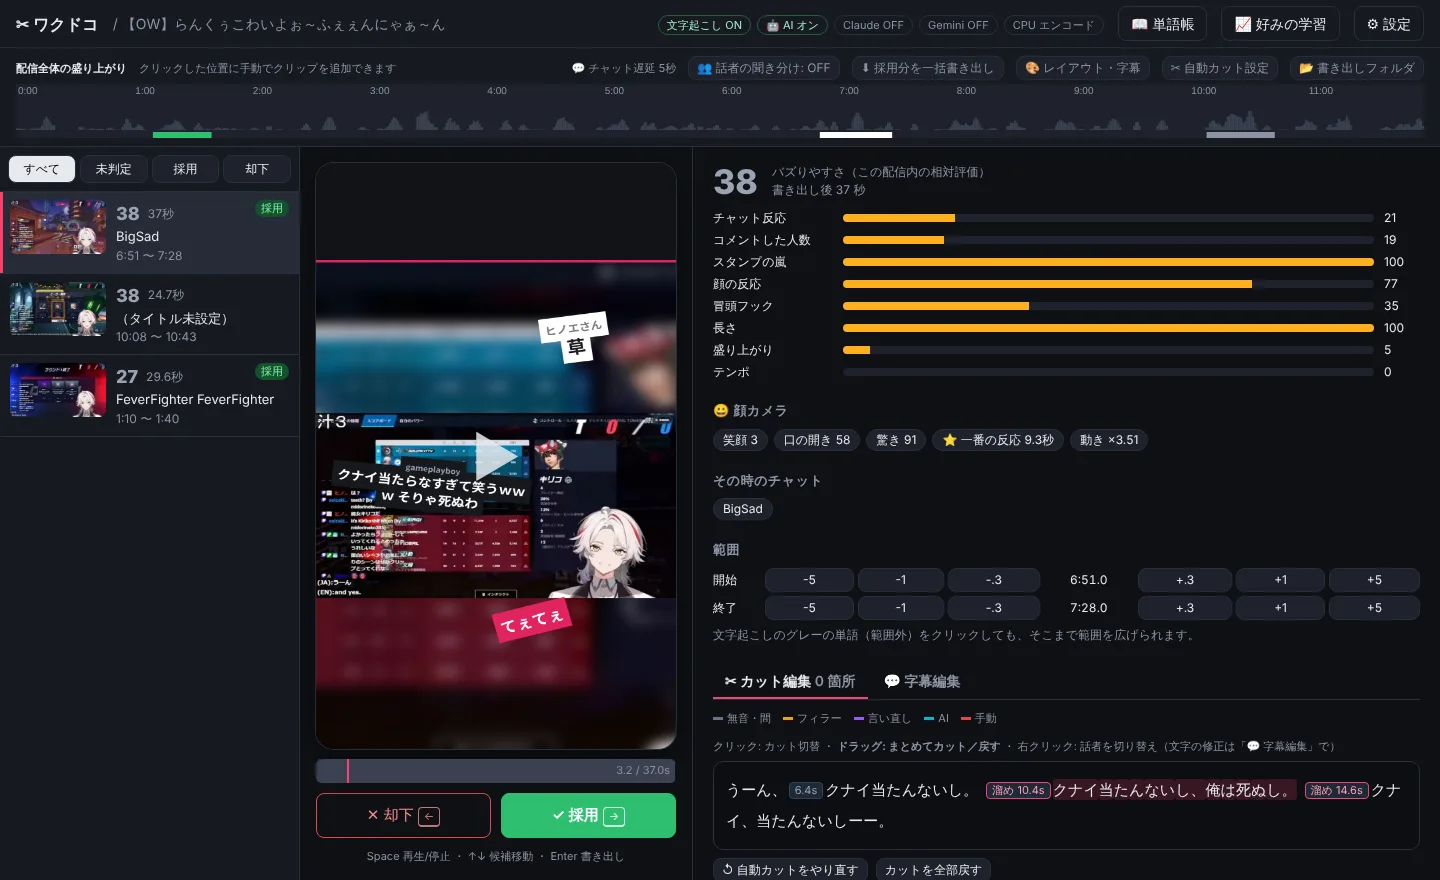The width and height of the screenshot is (1440, 880).
Task: Shift start time by +5
Action: pyautogui.click(x=1374, y=580)
